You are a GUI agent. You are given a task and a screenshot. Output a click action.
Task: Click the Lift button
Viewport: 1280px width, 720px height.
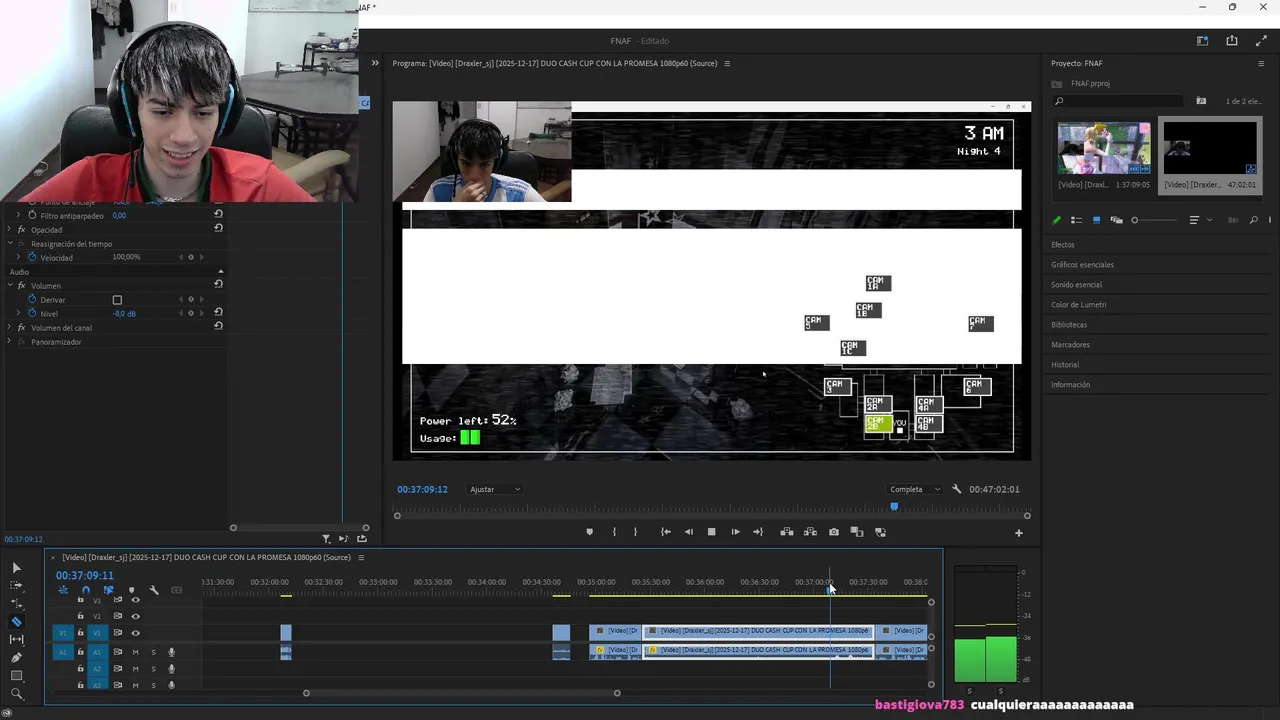(787, 532)
